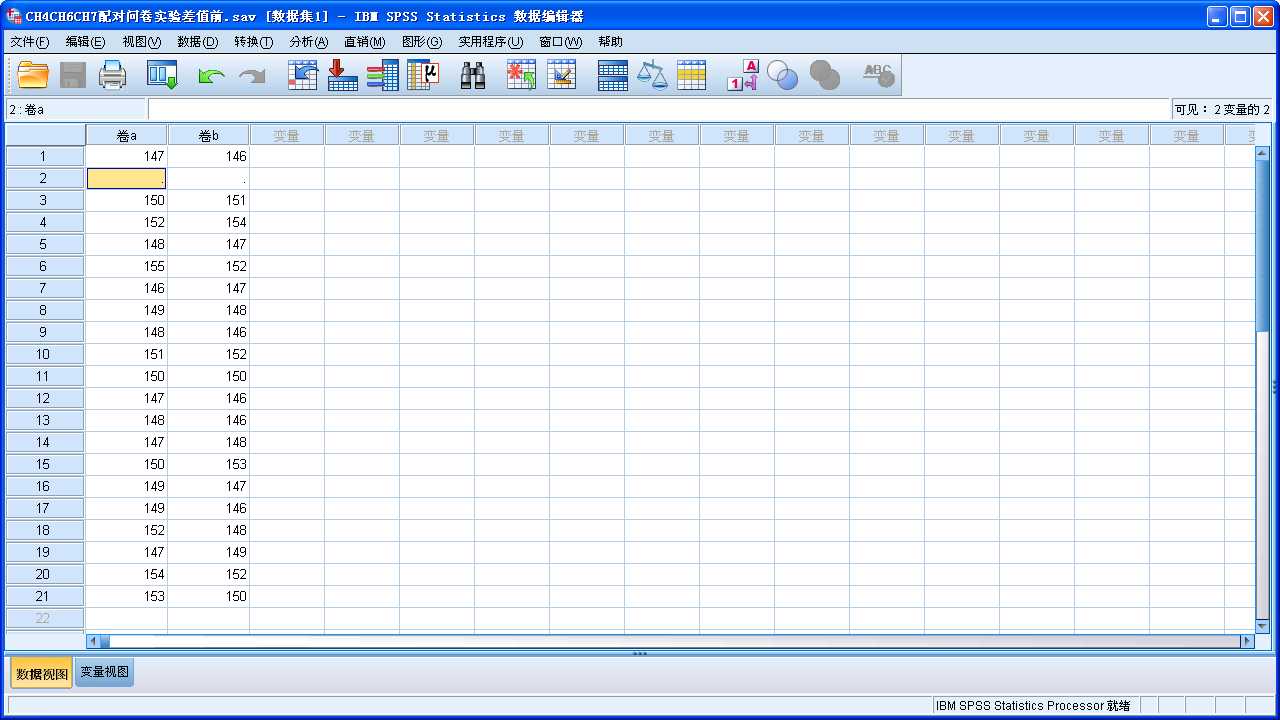The height and width of the screenshot is (720, 1280).
Task: Click the Save file diskette icon
Action: pyautogui.click(x=73, y=75)
